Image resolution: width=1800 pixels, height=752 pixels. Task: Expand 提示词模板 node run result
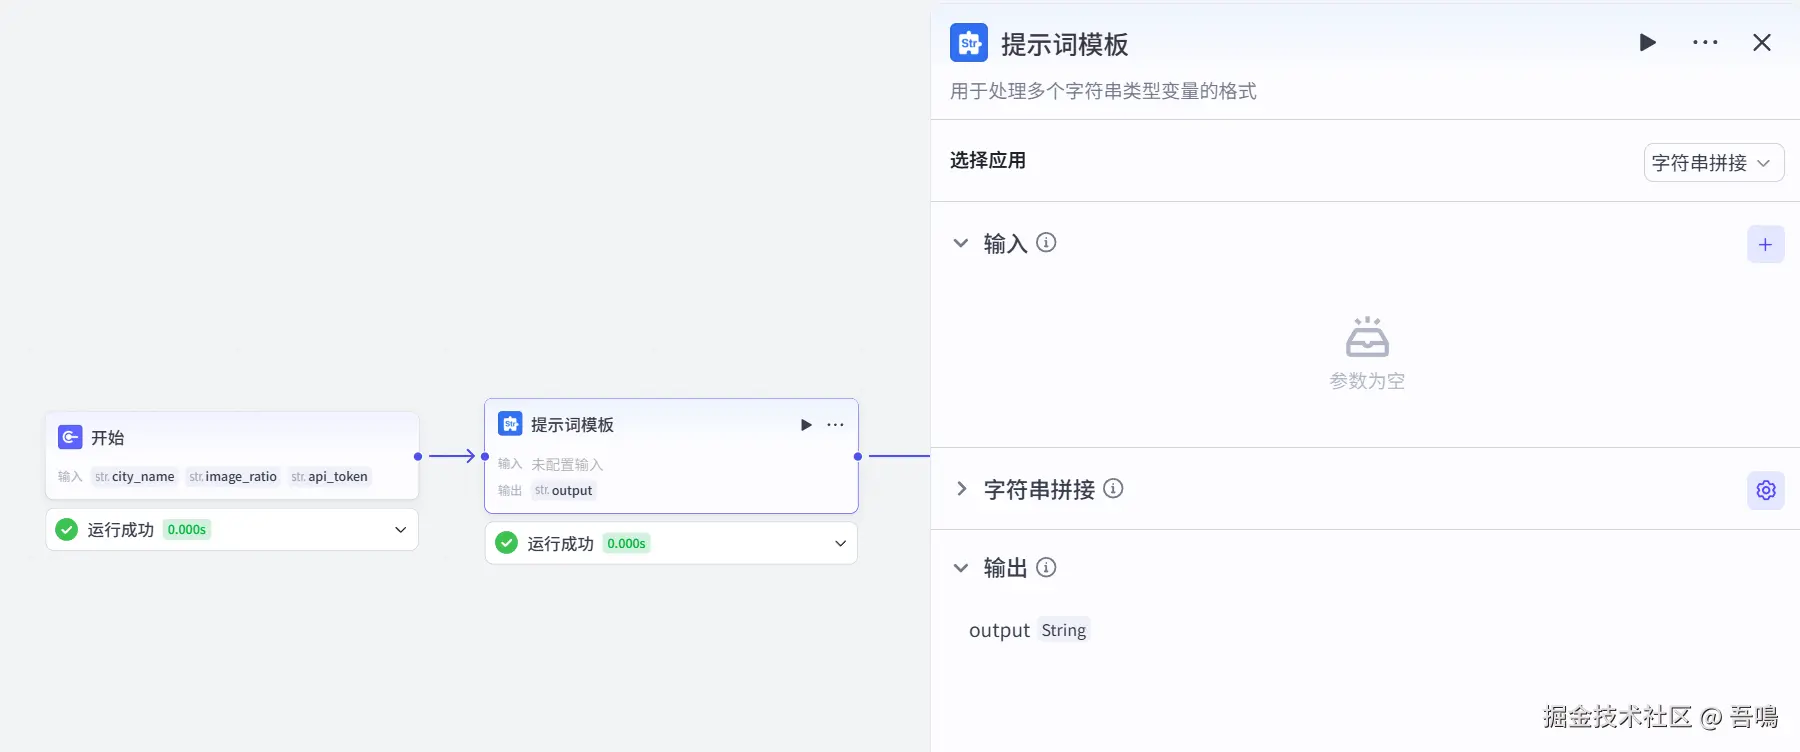click(840, 544)
